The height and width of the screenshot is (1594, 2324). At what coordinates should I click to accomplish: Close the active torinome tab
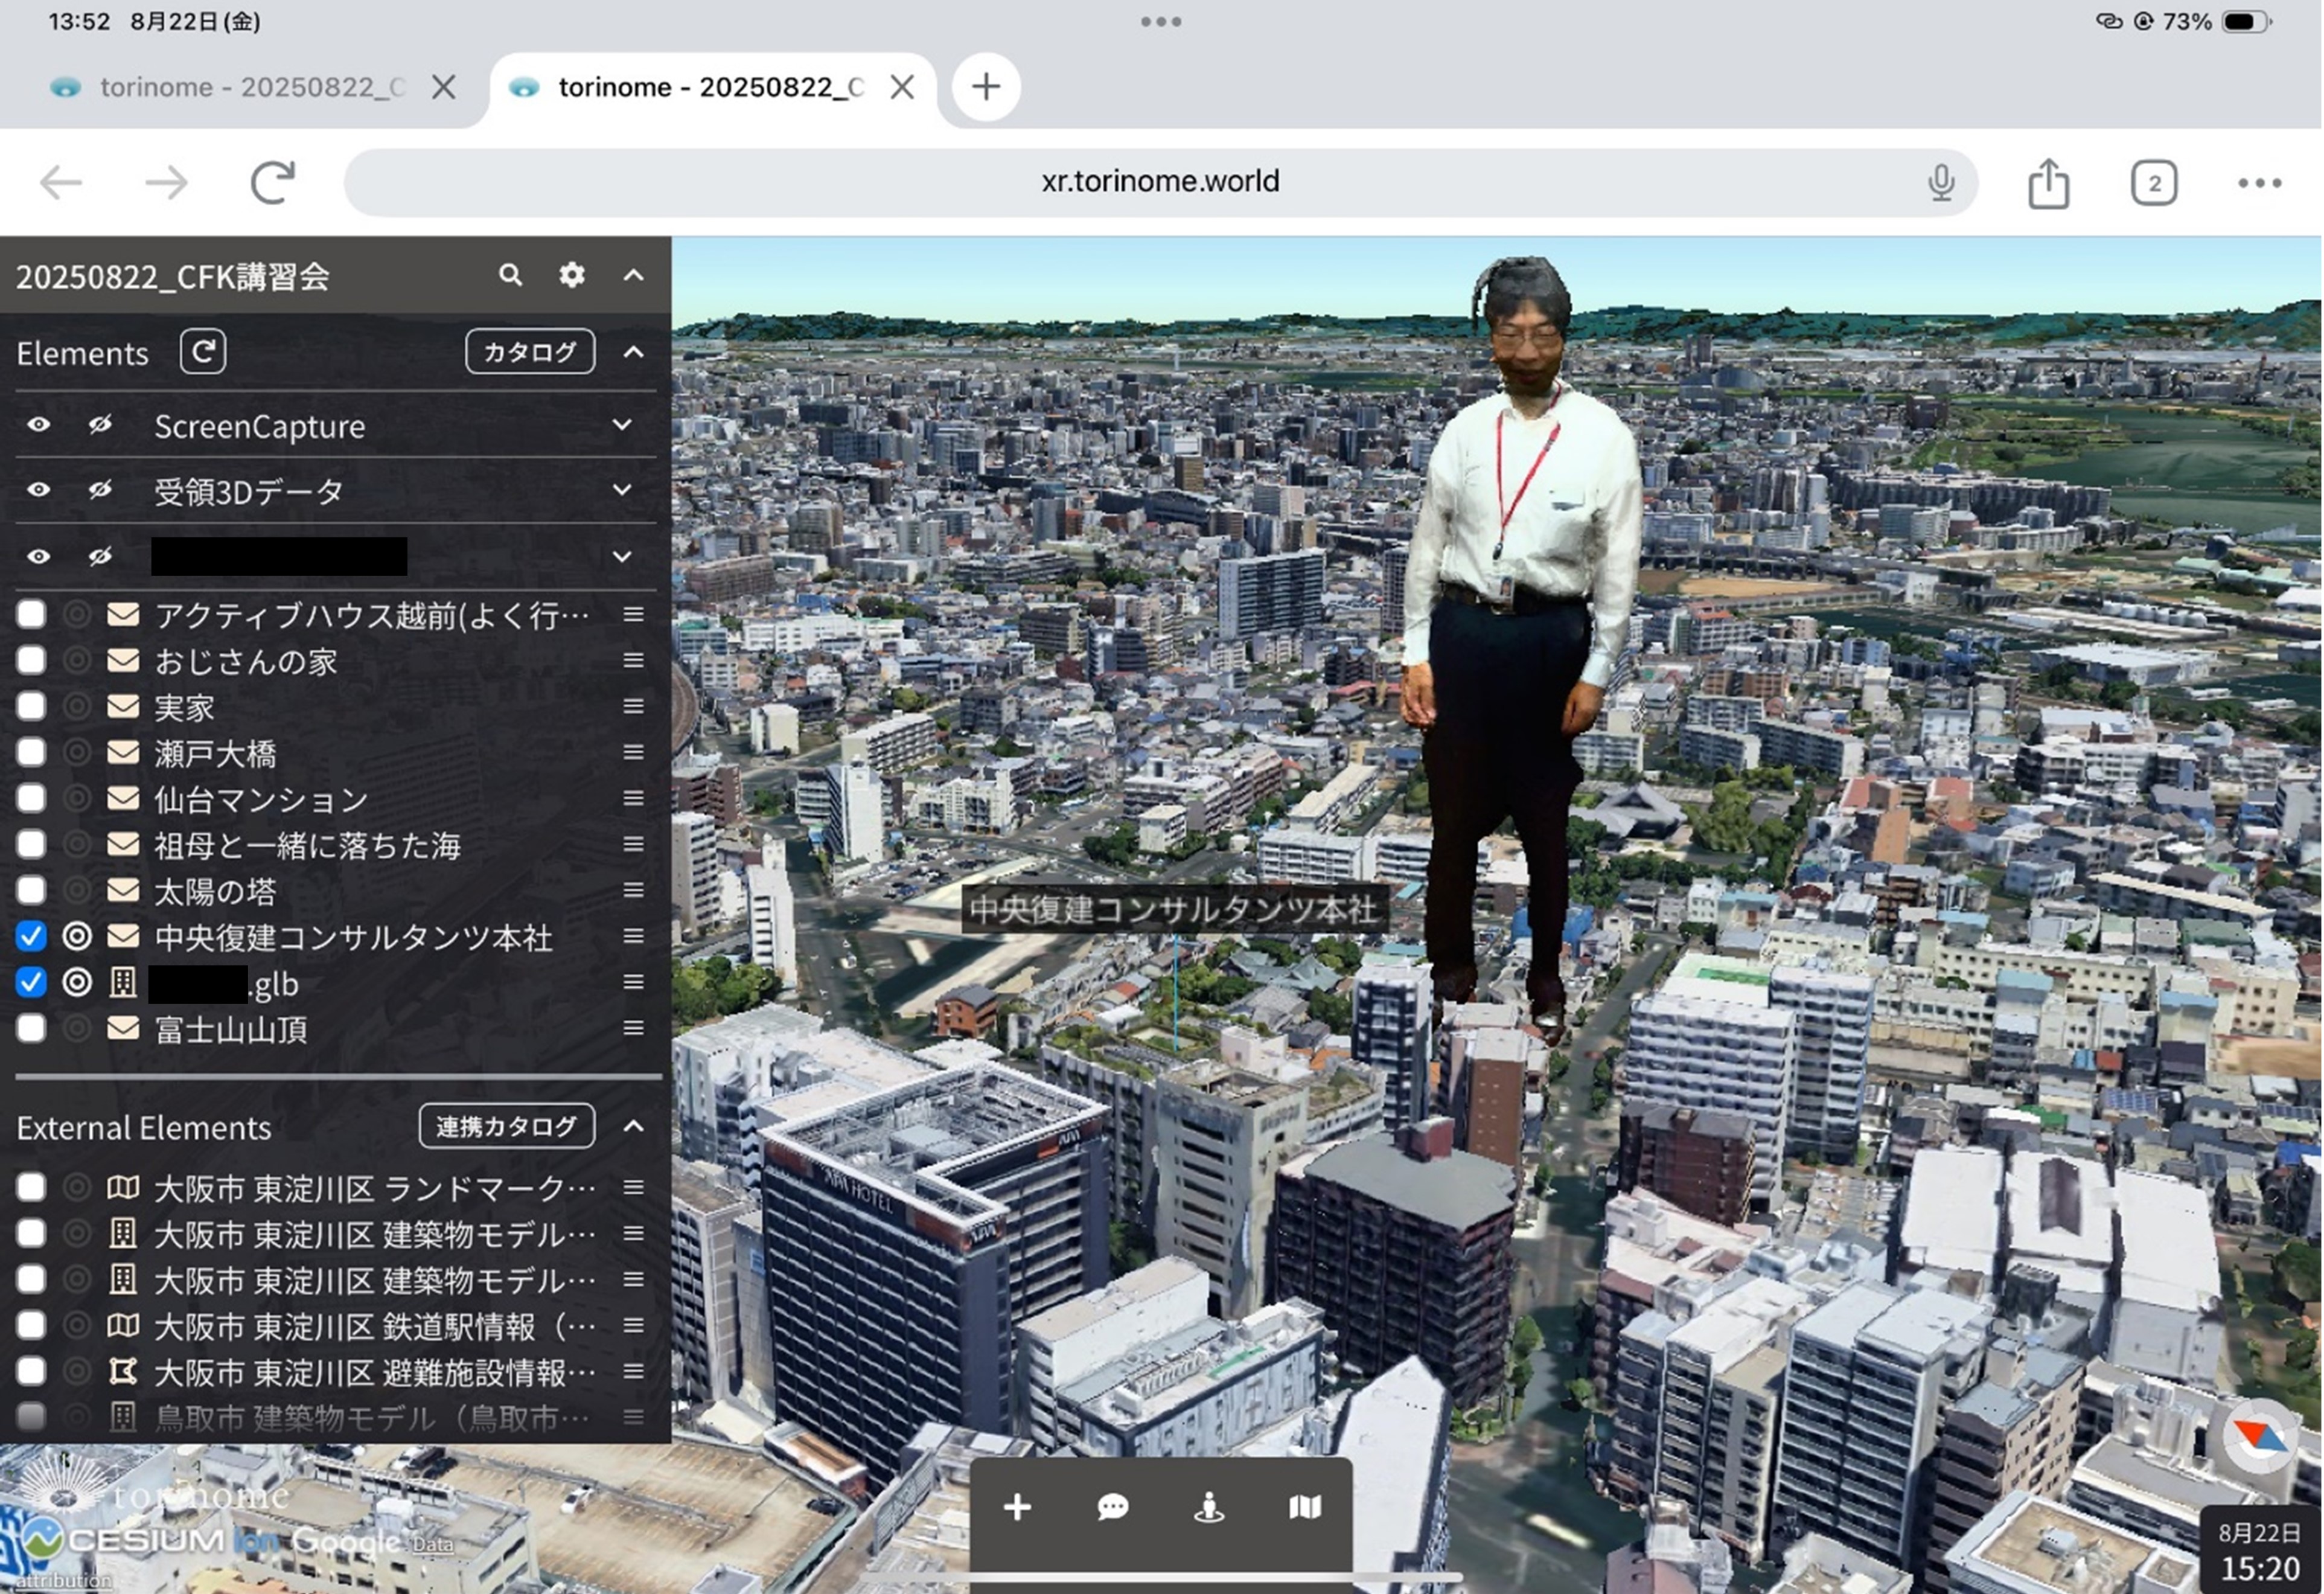(902, 88)
